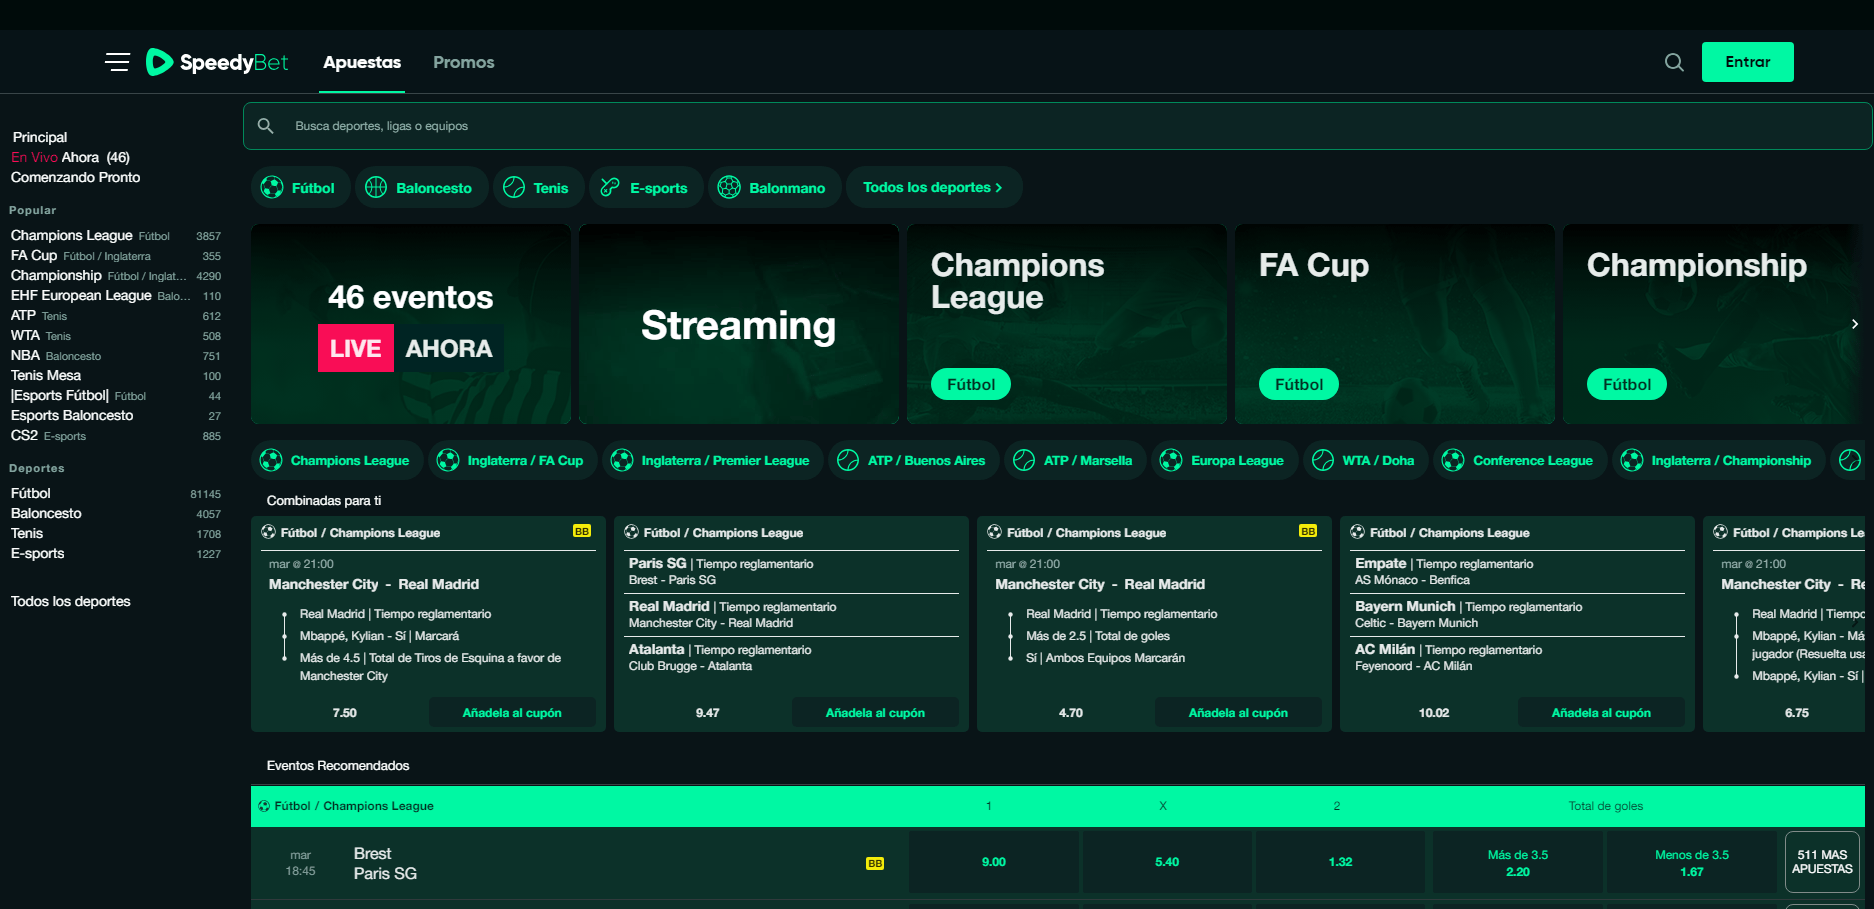Open the Streaming banner
The image size is (1874, 909).
click(739, 324)
